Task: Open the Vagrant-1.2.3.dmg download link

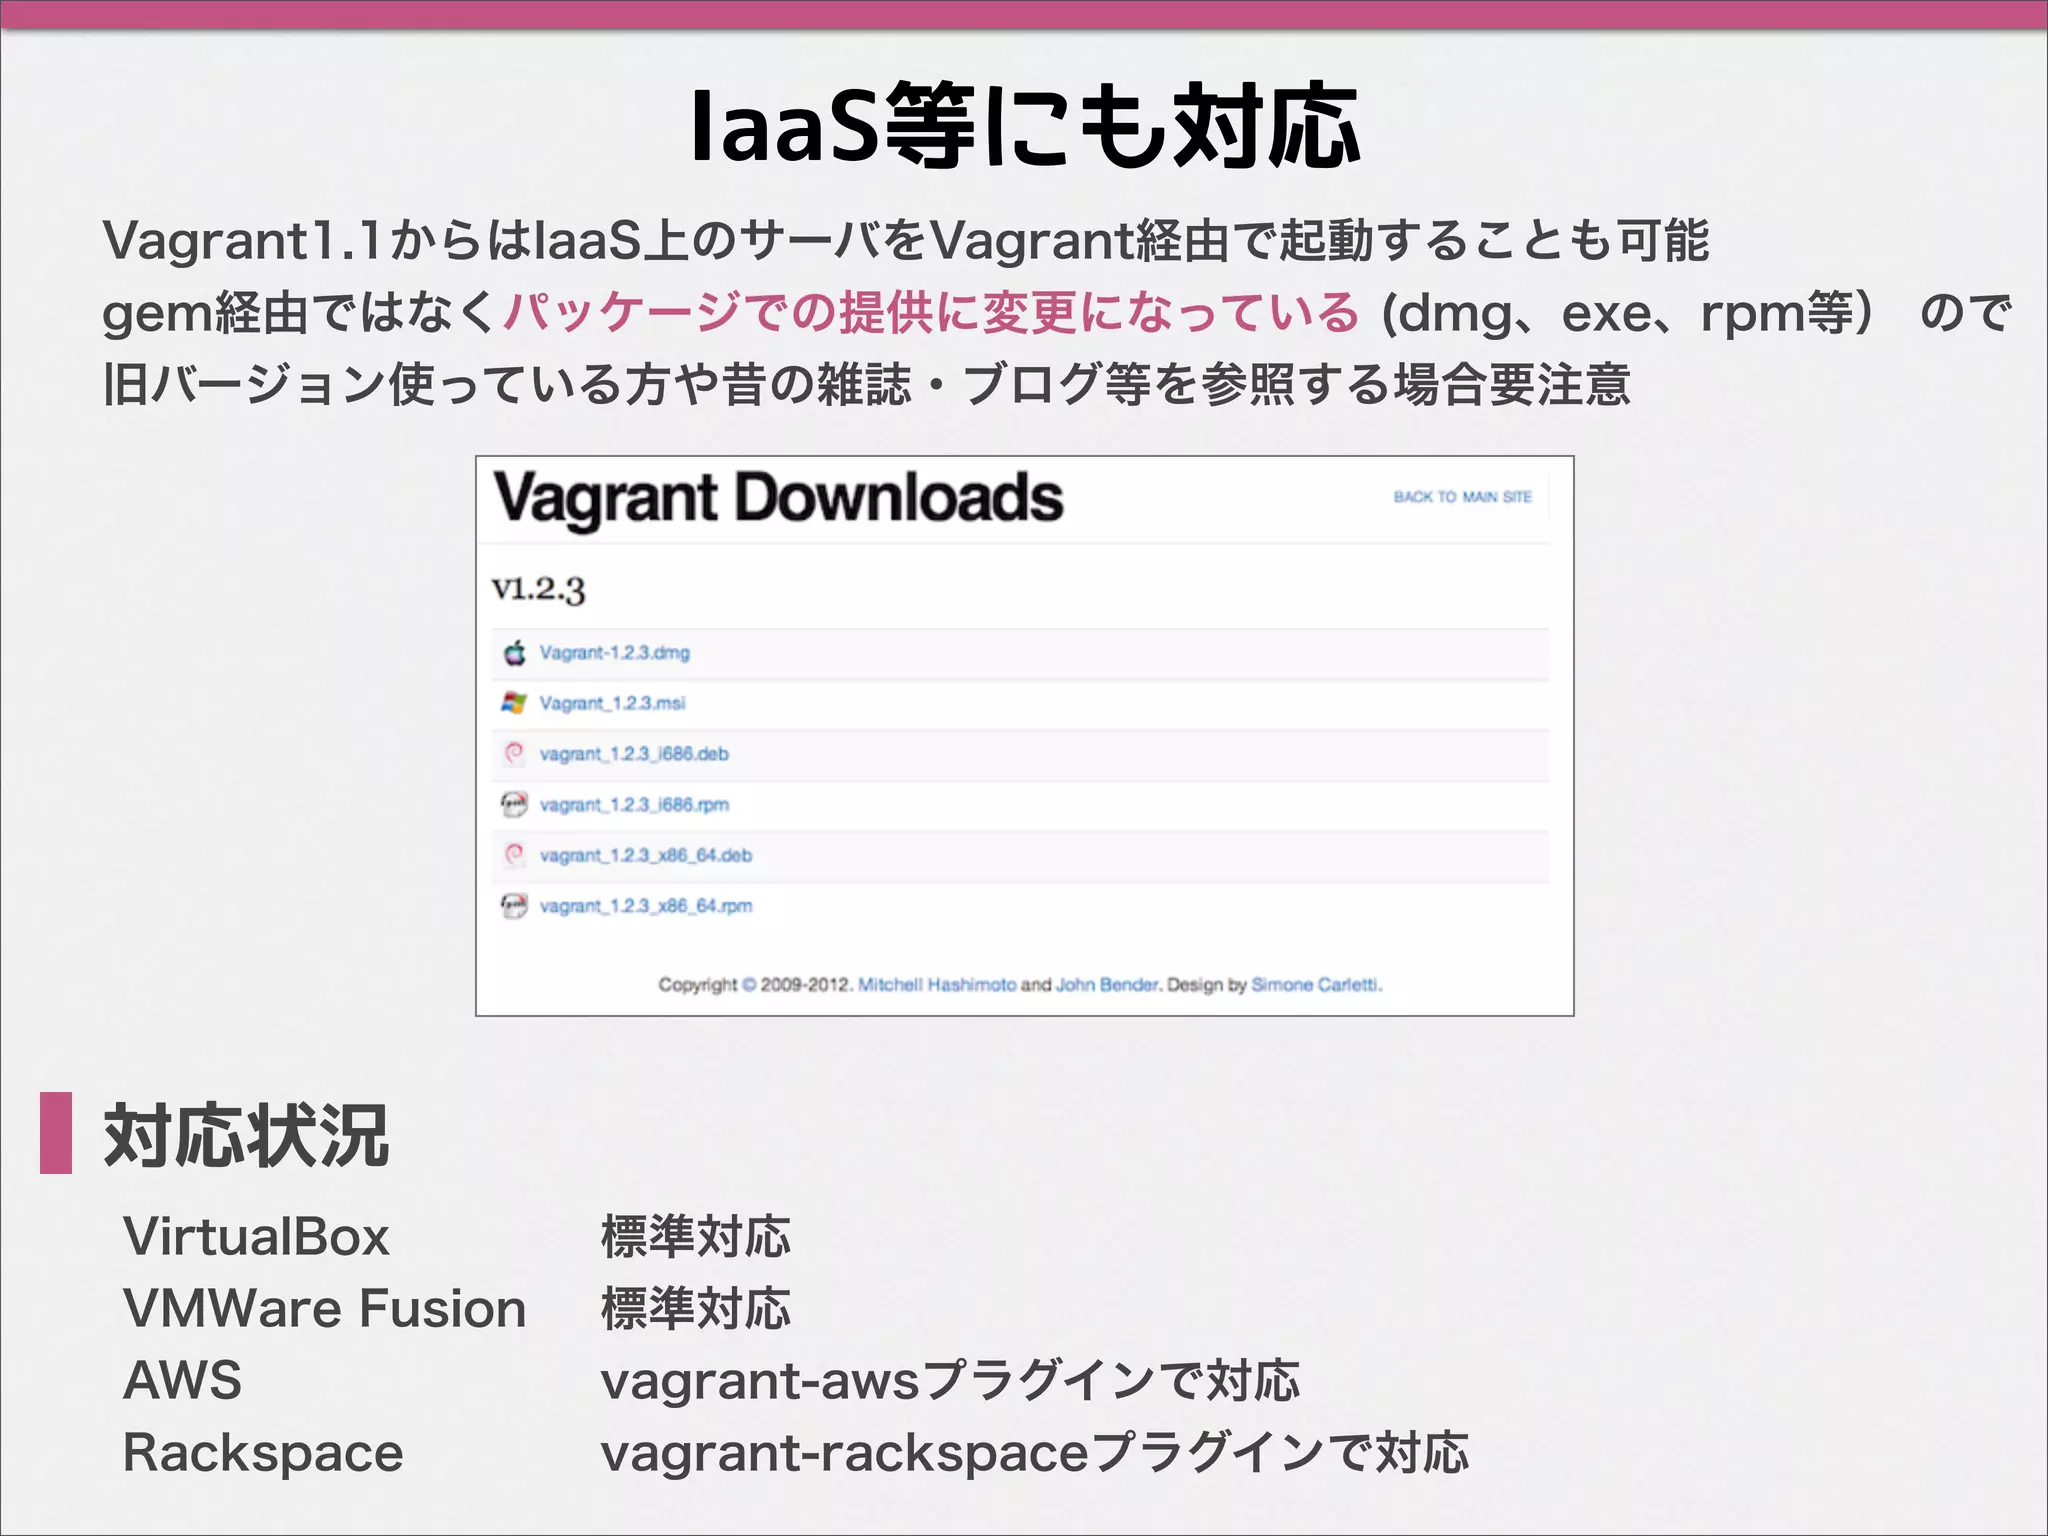Action: (x=614, y=653)
